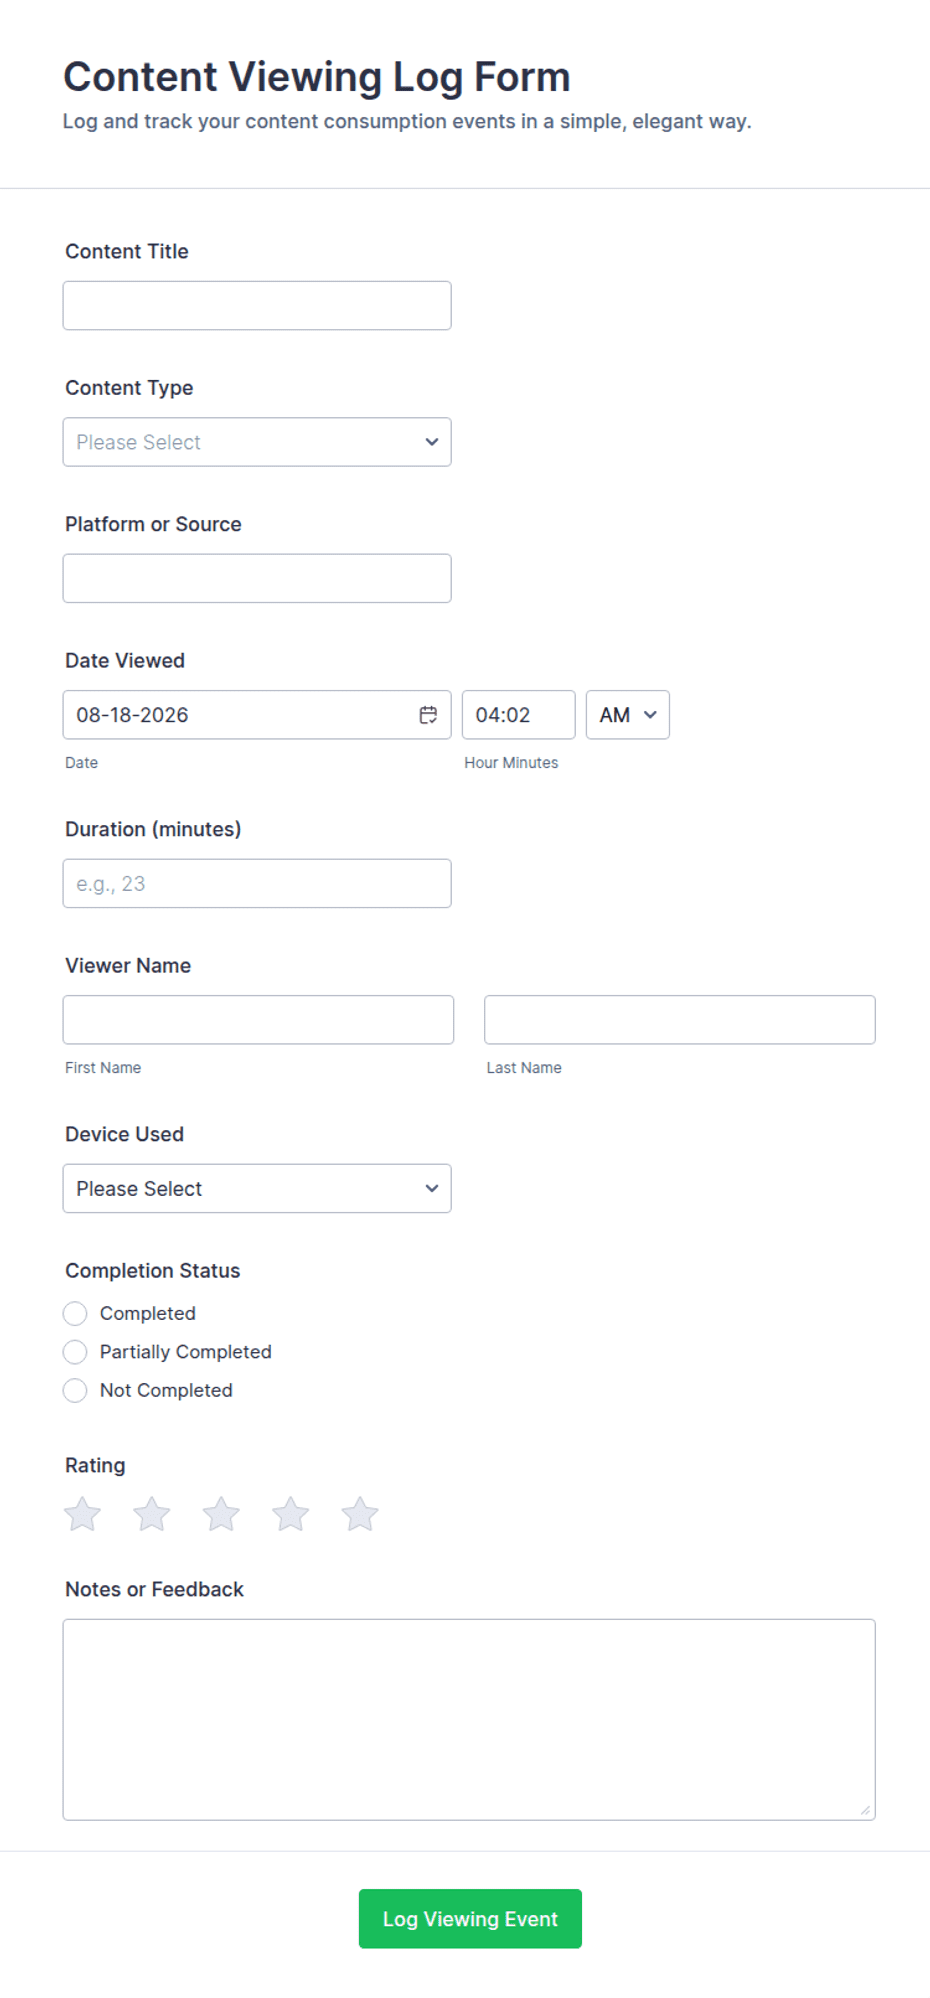
Task: Click the Duration minutes input
Action: (257, 883)
